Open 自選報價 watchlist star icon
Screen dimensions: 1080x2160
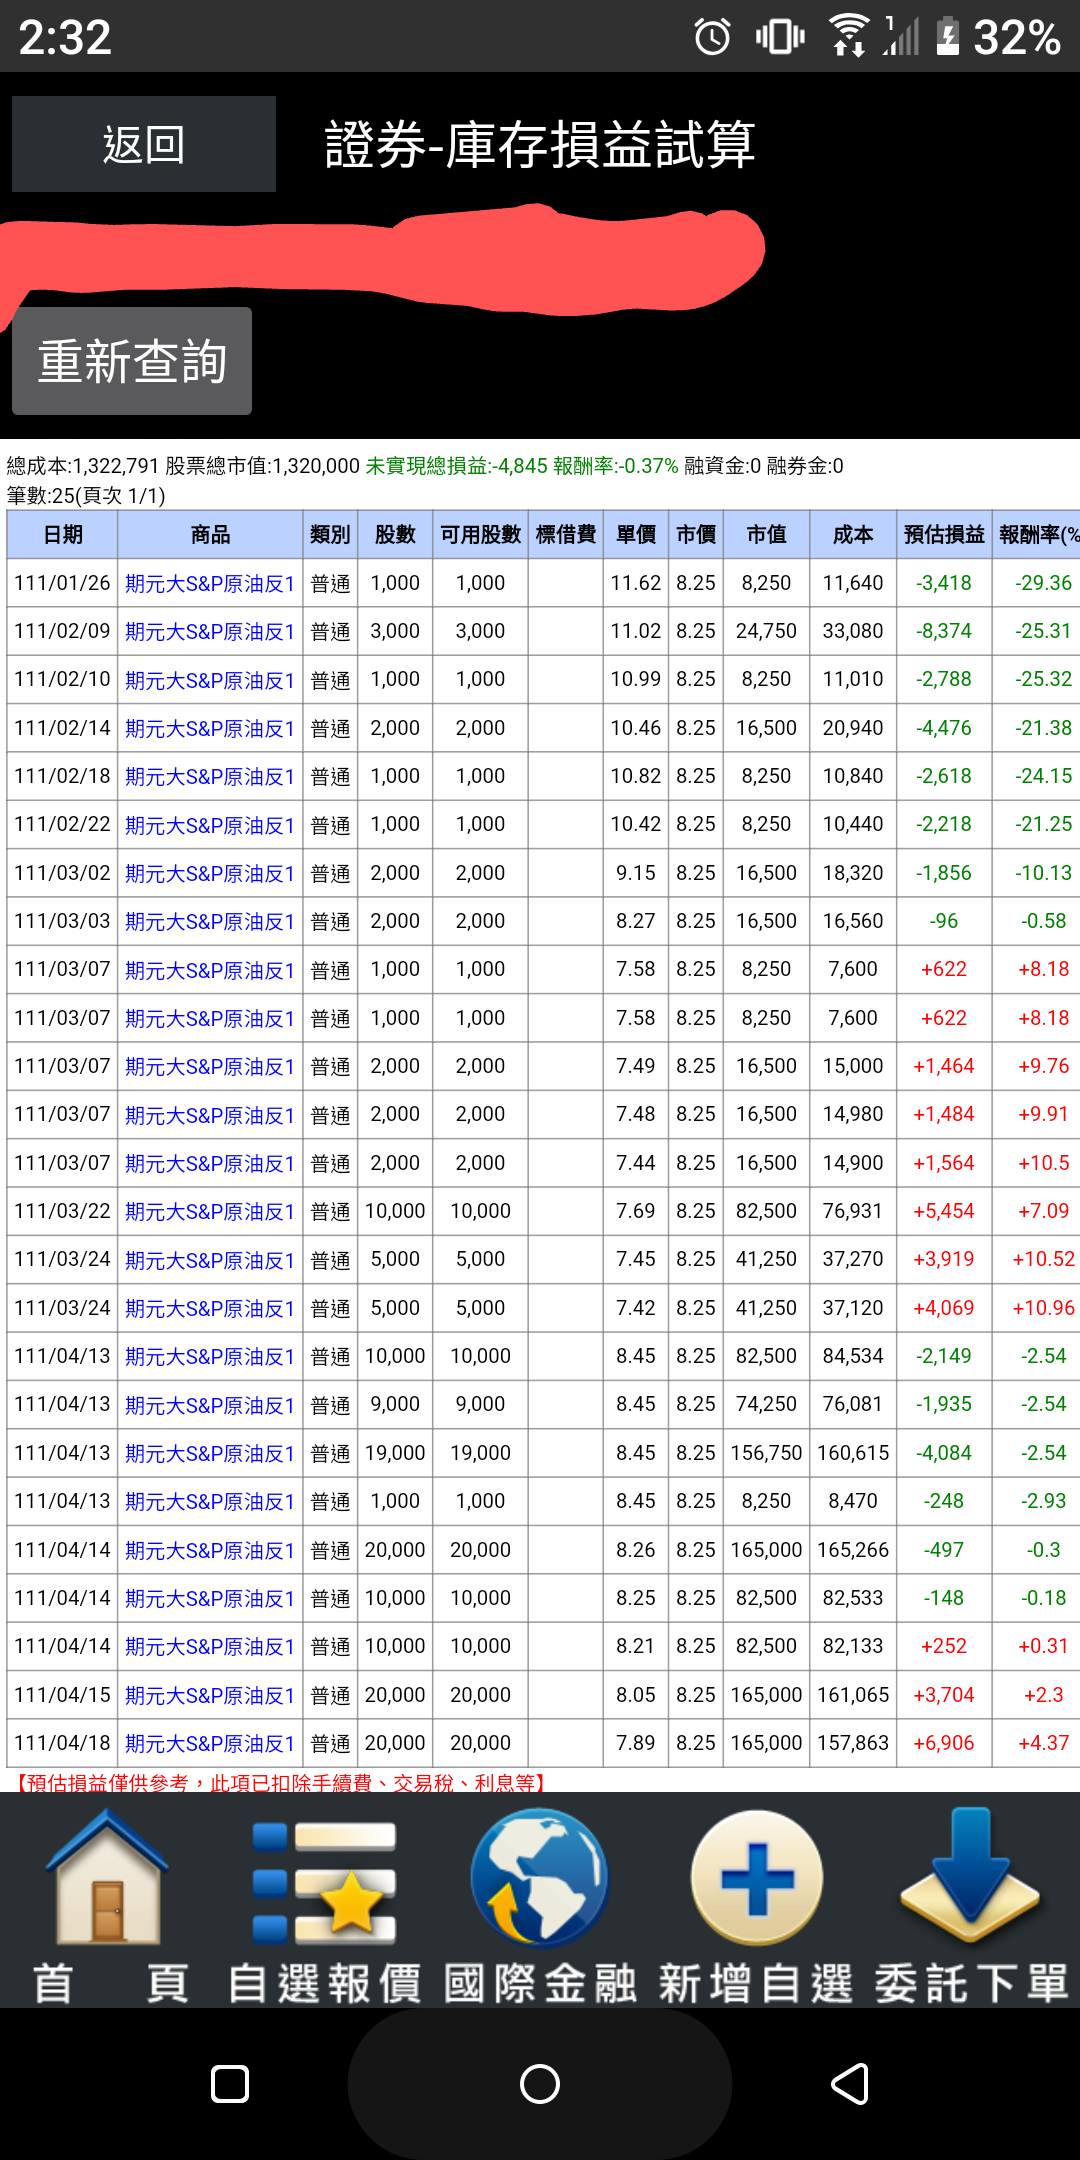[325, 1880]
